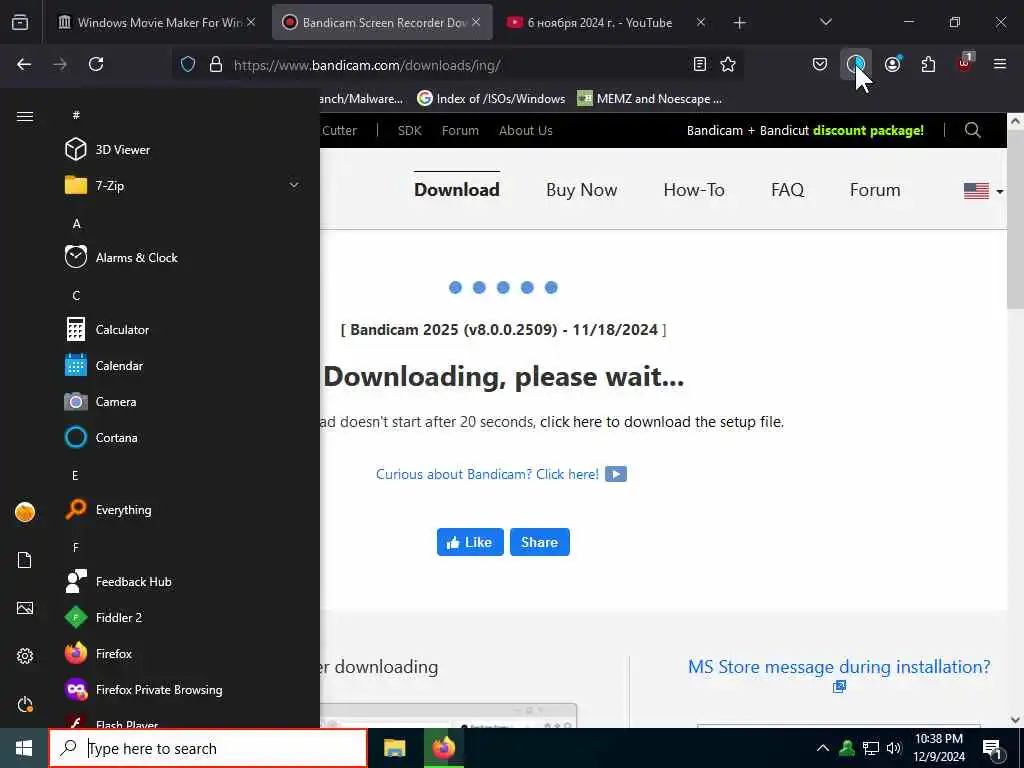Bookmark this page with the star
The width and height of the screenshot is (1024, 768).
pyautogui.click(x=728, y=64)
